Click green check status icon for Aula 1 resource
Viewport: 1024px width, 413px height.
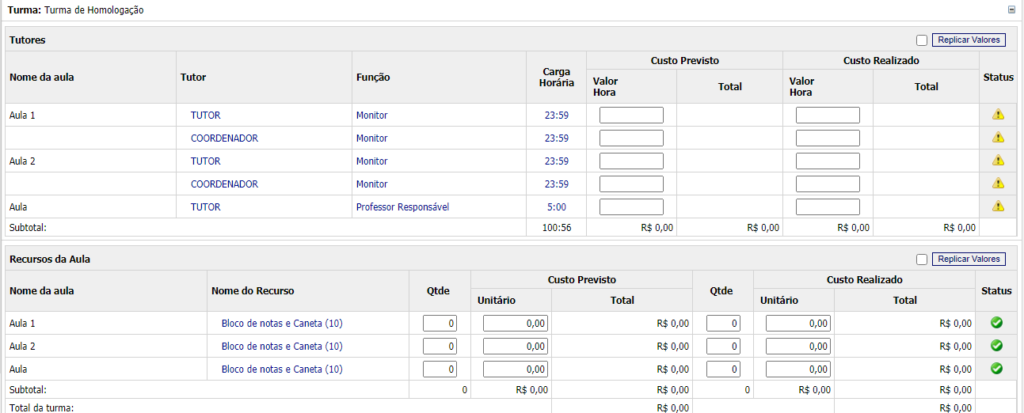[x=996, y=323]
